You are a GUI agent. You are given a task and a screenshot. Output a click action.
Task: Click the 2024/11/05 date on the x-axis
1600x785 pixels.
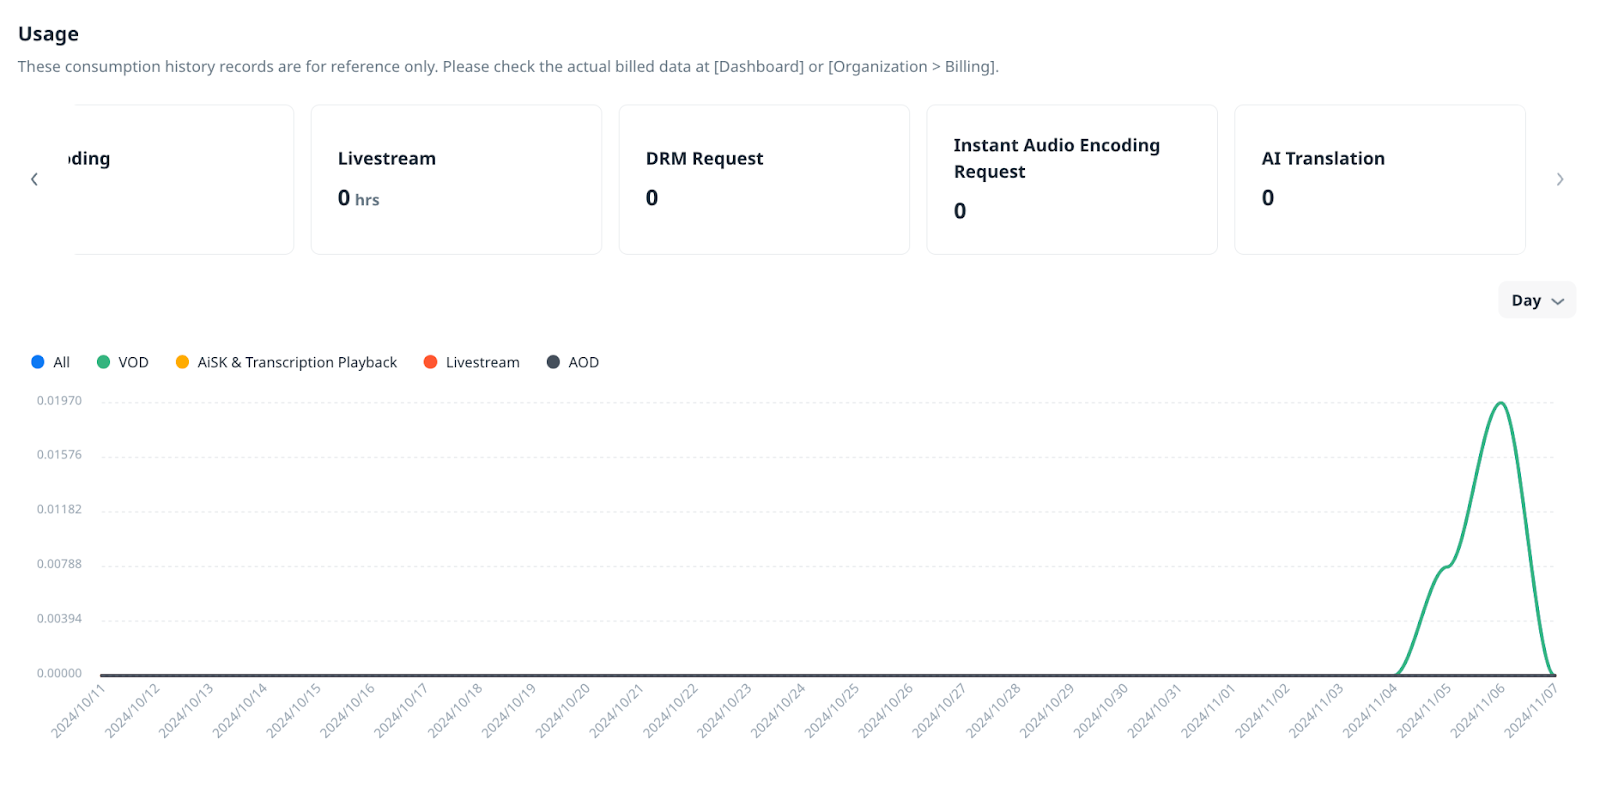[1425, 710]
